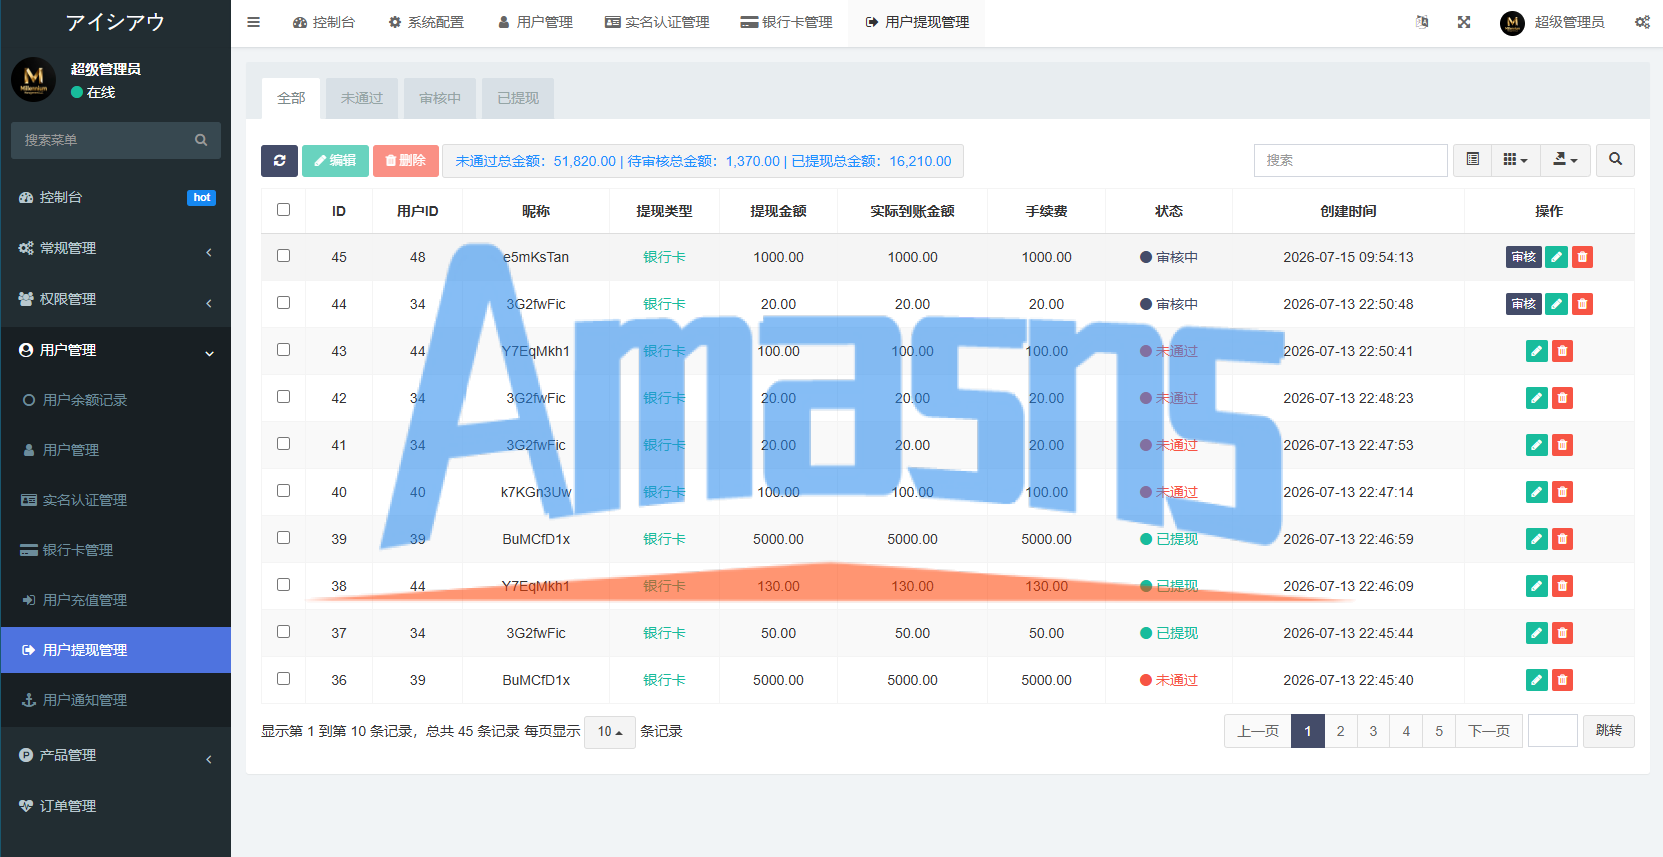Delete the withdrawal row with ID 43

pos(1562,351)
